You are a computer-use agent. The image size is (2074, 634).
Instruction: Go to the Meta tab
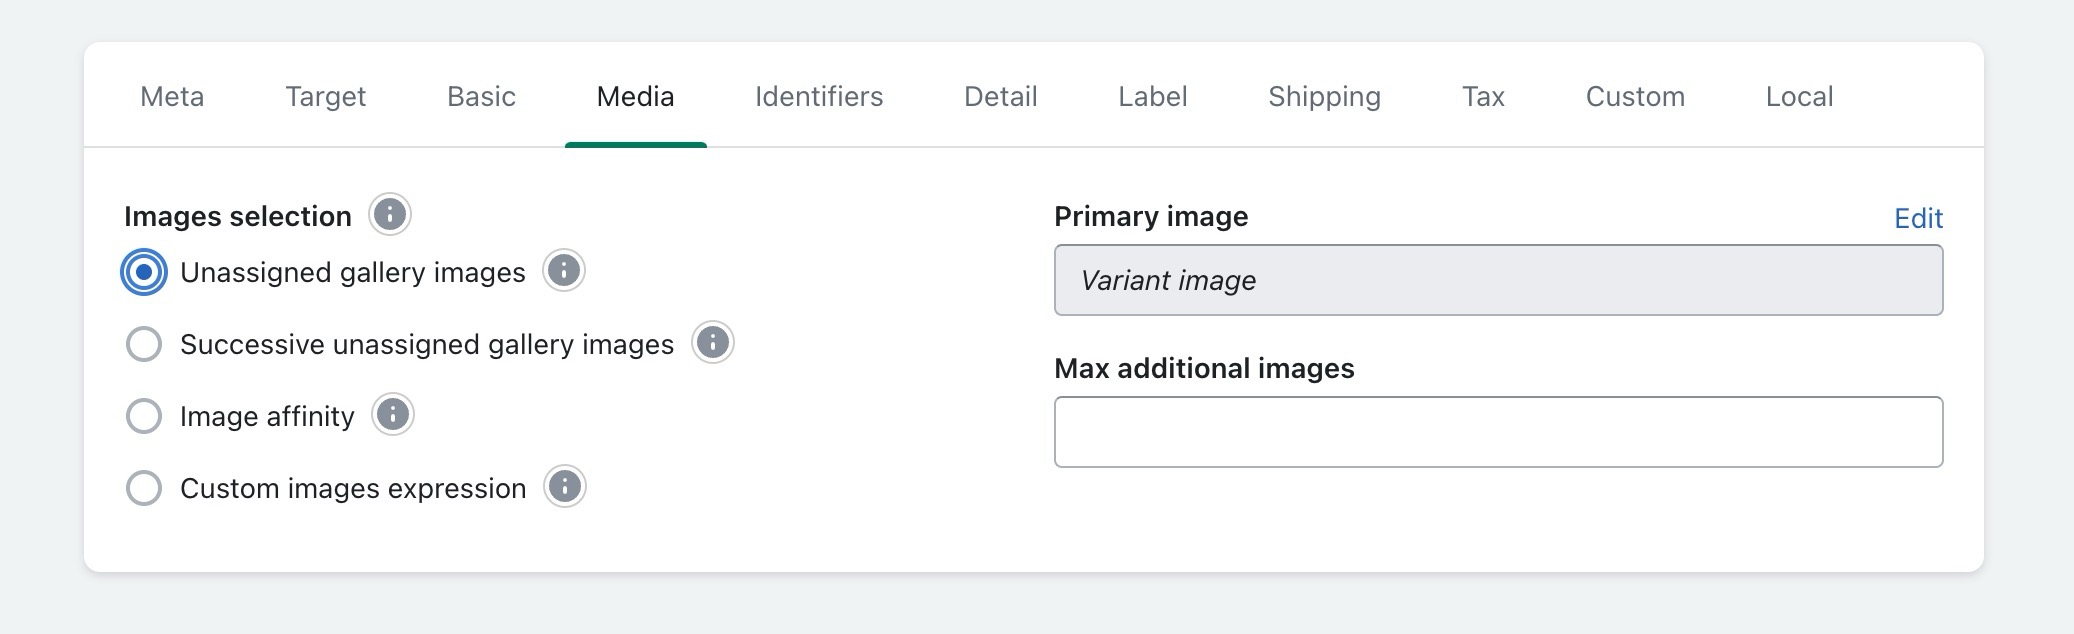click(171, 97)
